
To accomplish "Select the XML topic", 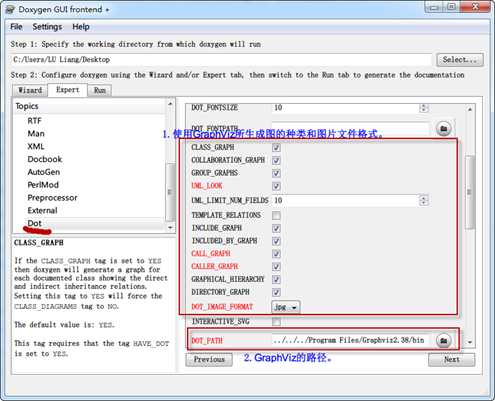I will (x=36, y=146).
